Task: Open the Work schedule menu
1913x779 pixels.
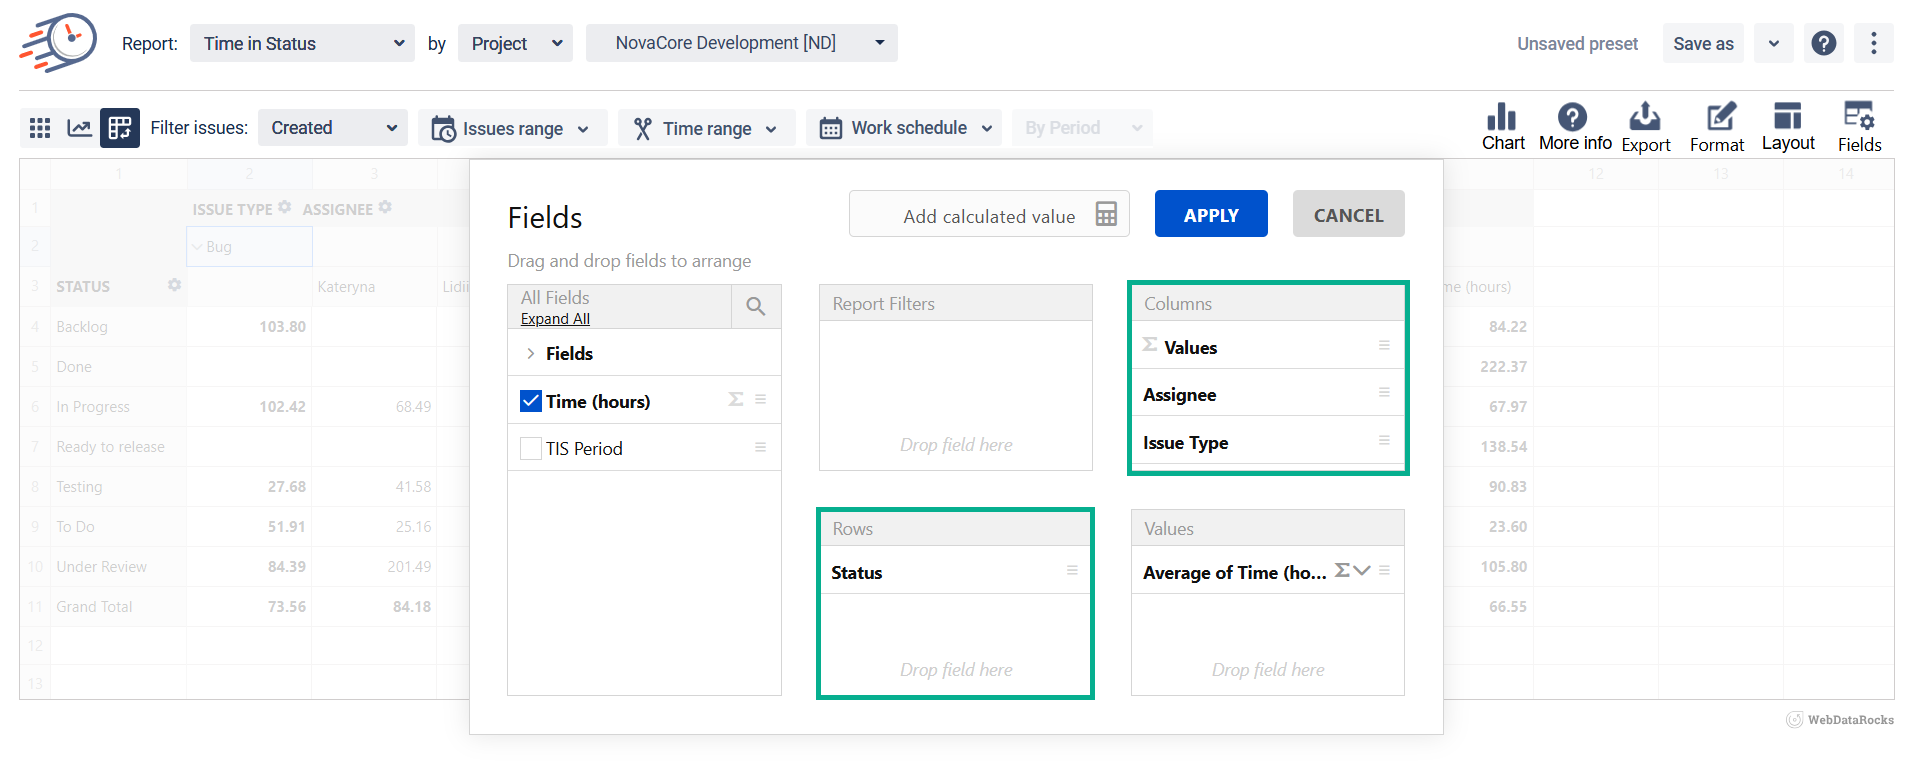Action: tap(904, 128)
